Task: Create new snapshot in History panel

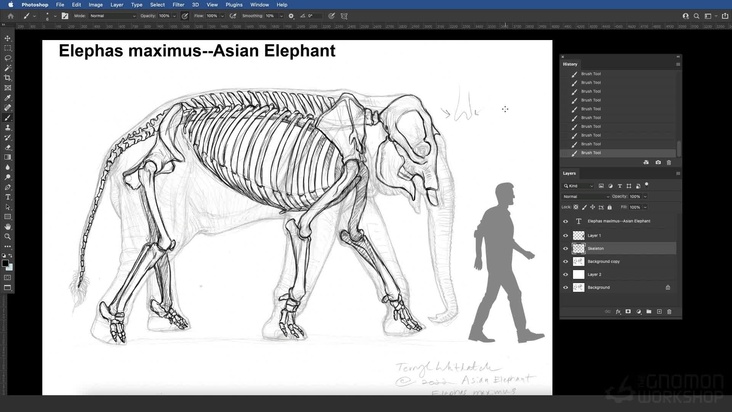Action: pos(658,162)
